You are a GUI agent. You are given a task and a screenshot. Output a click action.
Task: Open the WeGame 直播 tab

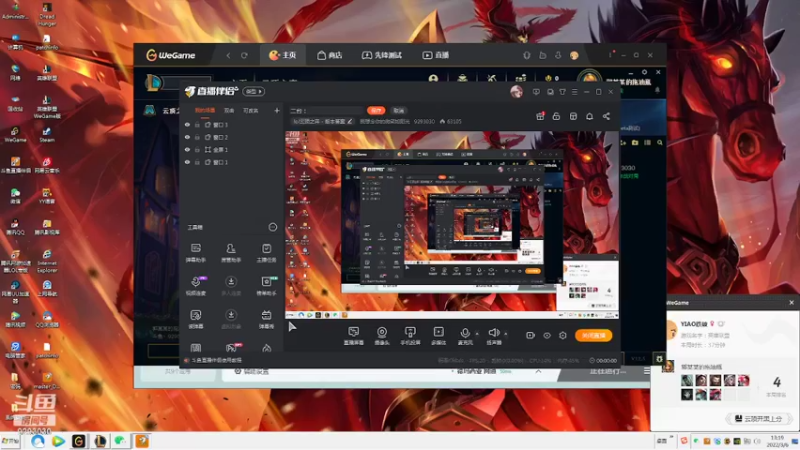pyautogui.click(x=435, y=55)
